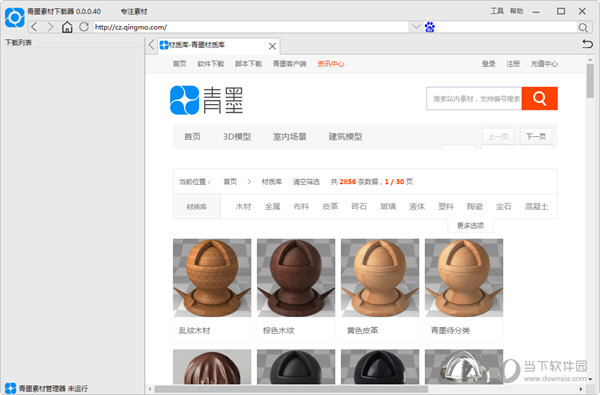Click the undo arrow icon at tab bar right

click(587, 44)
